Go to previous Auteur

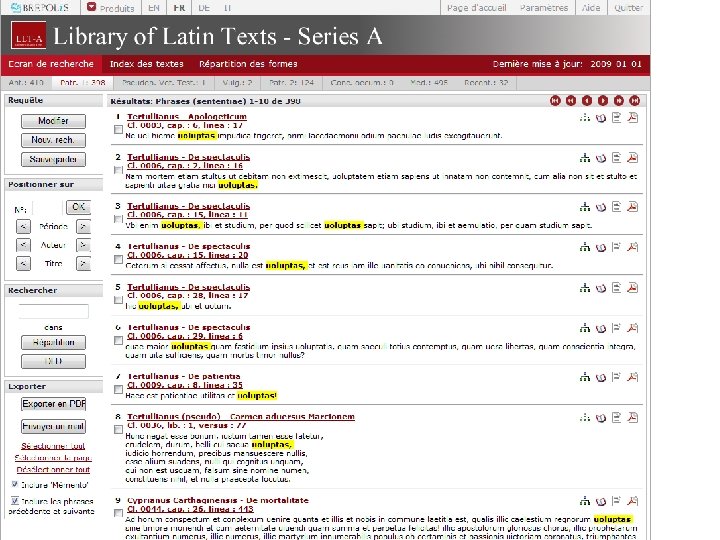click(x=23, y=245)
